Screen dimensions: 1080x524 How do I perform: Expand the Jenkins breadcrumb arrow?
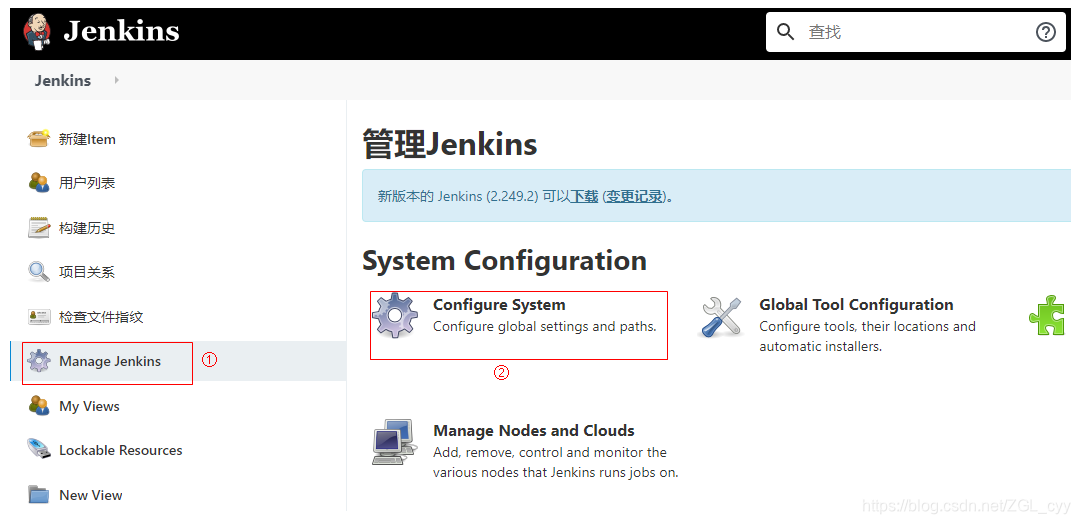pos(116,80)
